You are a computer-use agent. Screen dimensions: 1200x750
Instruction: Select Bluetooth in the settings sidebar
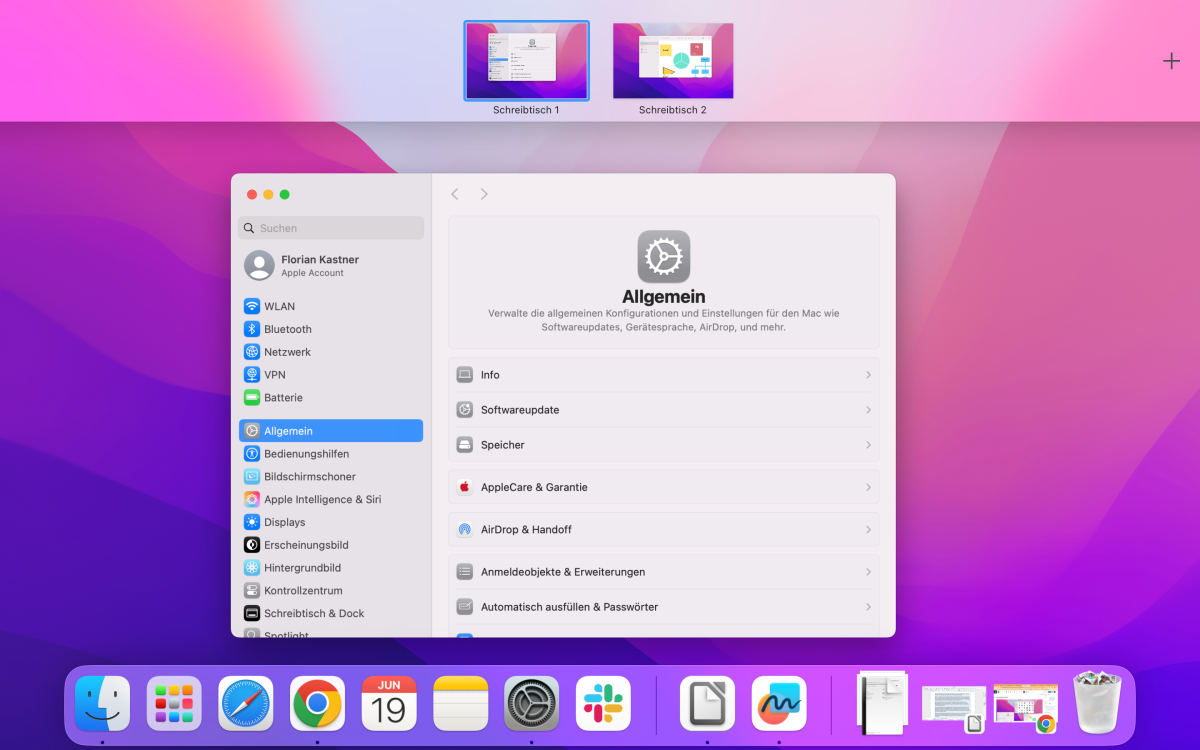(x=284, y=328)
